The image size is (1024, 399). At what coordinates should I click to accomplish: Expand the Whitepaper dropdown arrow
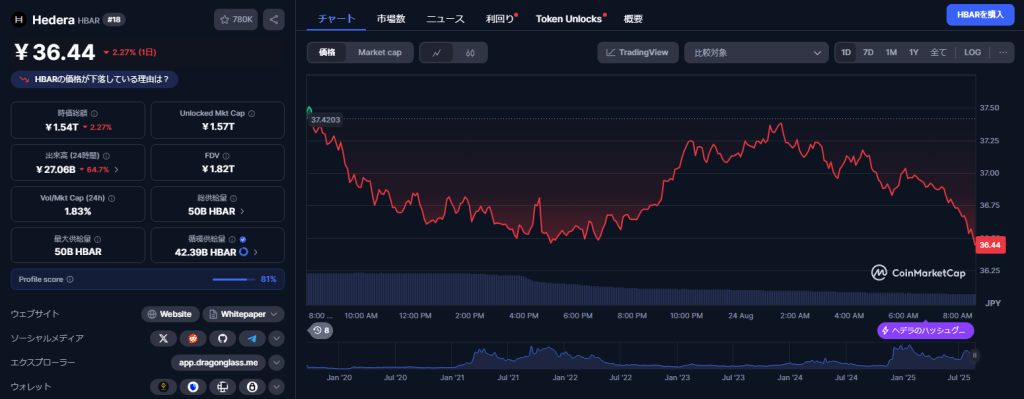273,314
